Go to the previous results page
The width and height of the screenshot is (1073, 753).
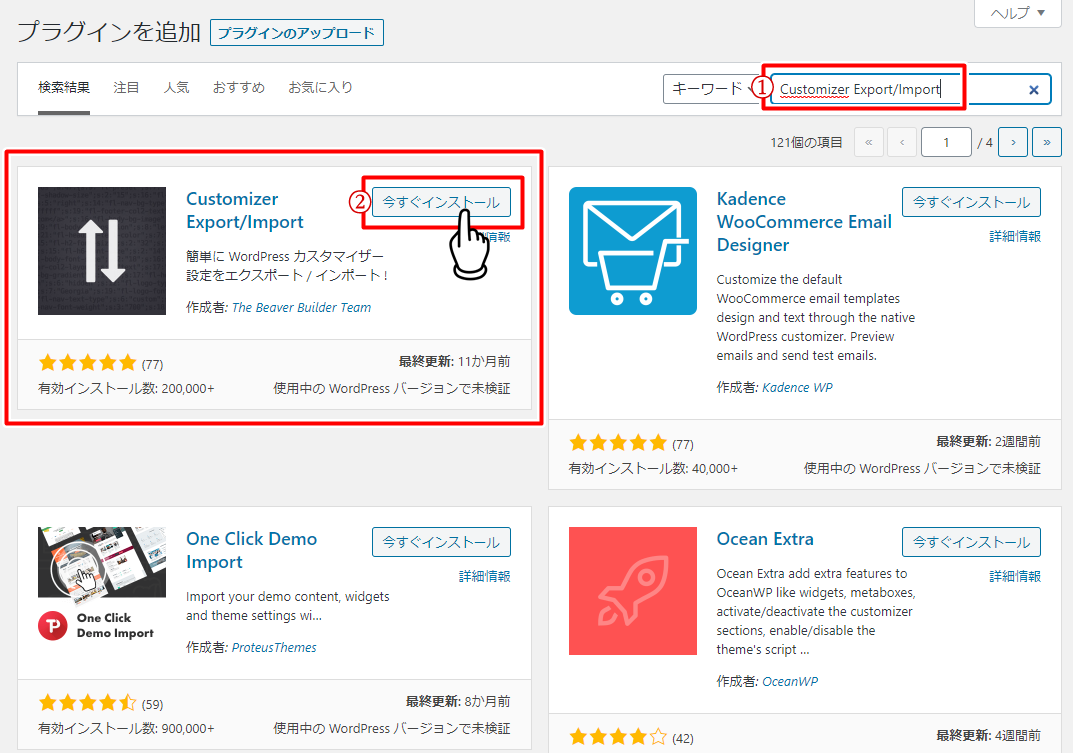click(x=902, y=142)
